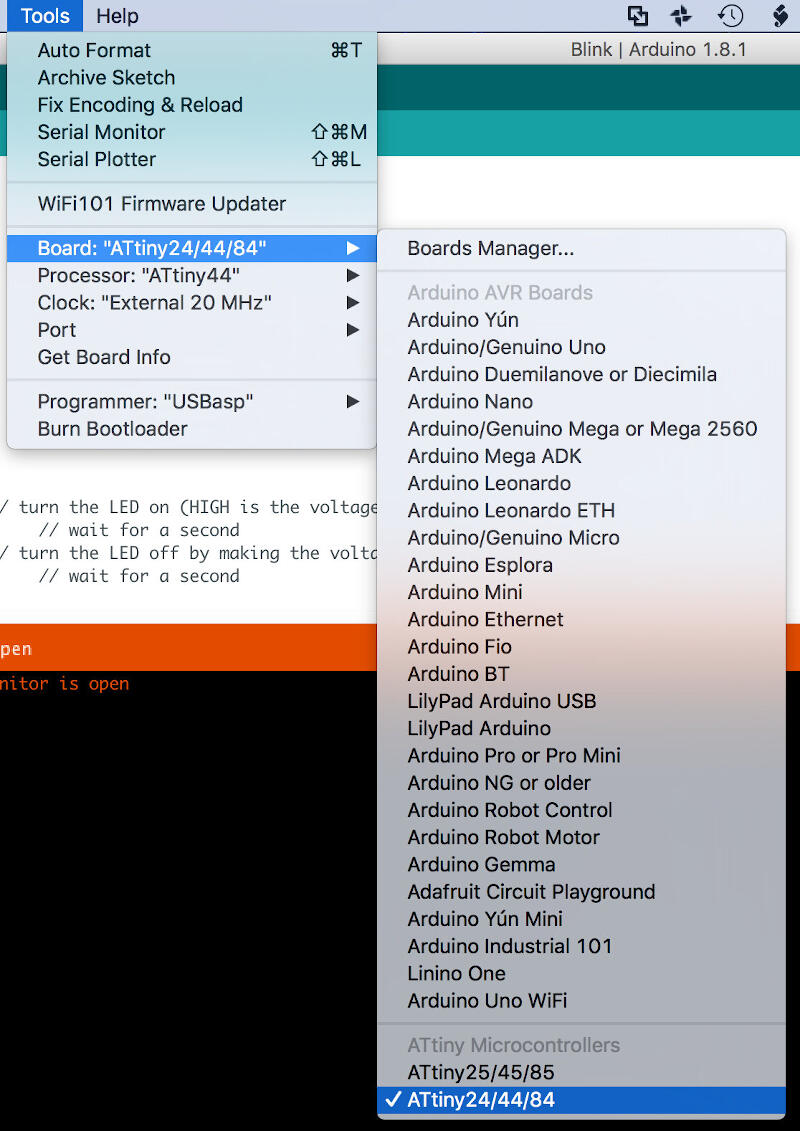The width and height of the screenshot is (800, 1131).
Task: Click the Time Machine clock icon in menu bar
Action: coord(731,16)
